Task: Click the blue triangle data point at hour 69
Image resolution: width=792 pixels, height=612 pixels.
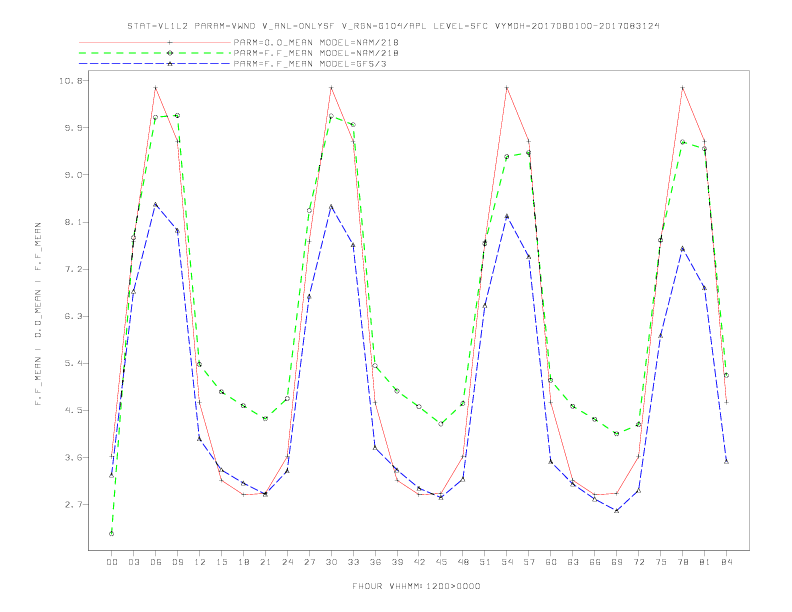Action: coord(617,511)
